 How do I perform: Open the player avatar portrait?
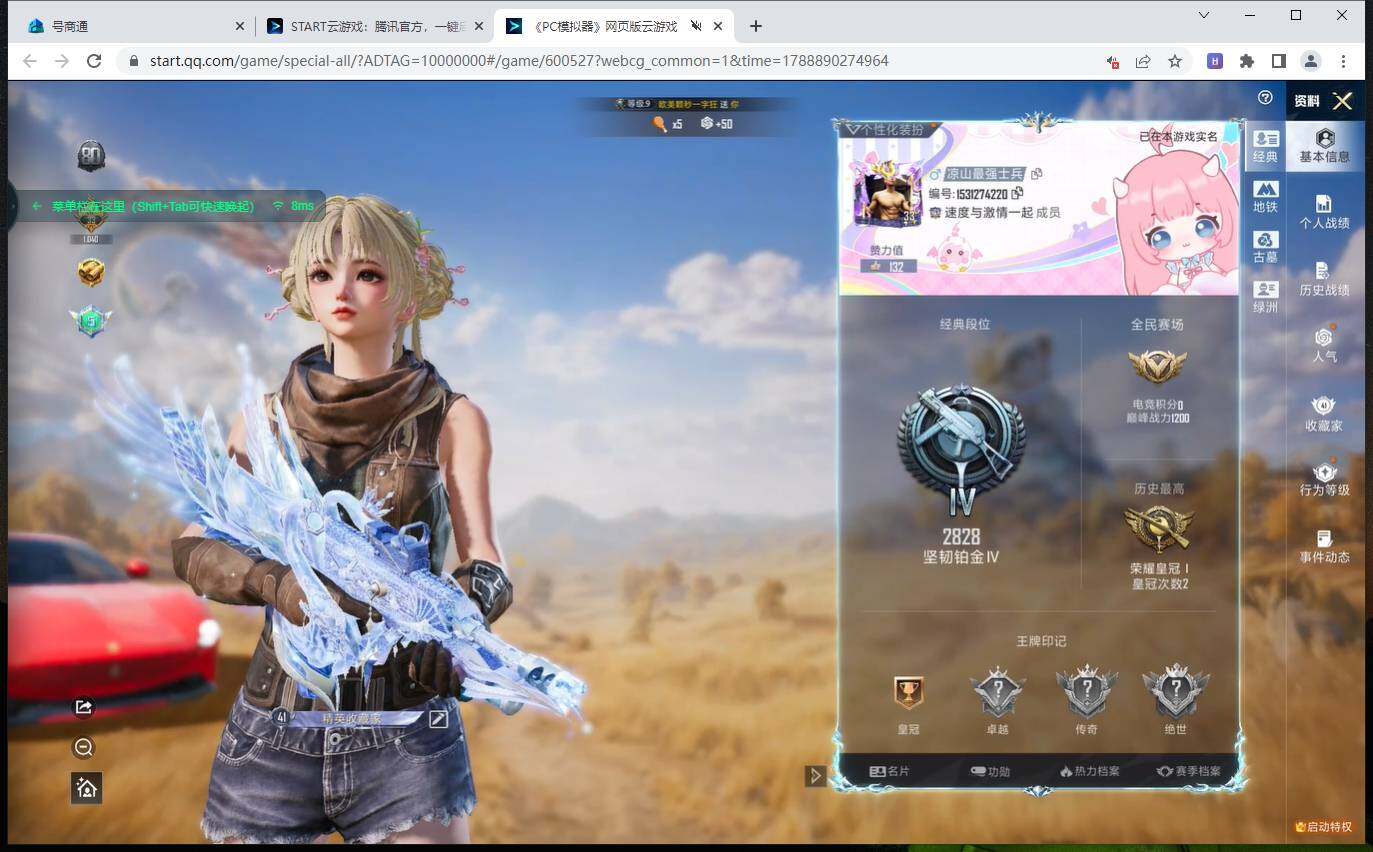[x=888, y=194]
